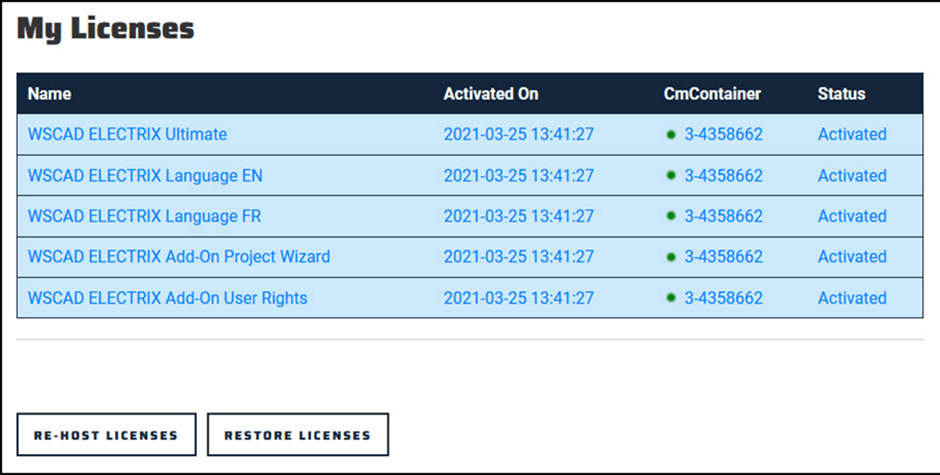The width and height of the screenshot is (940, 475).
Task: Click the Activated status of Project Wizard
Action: 852,257
